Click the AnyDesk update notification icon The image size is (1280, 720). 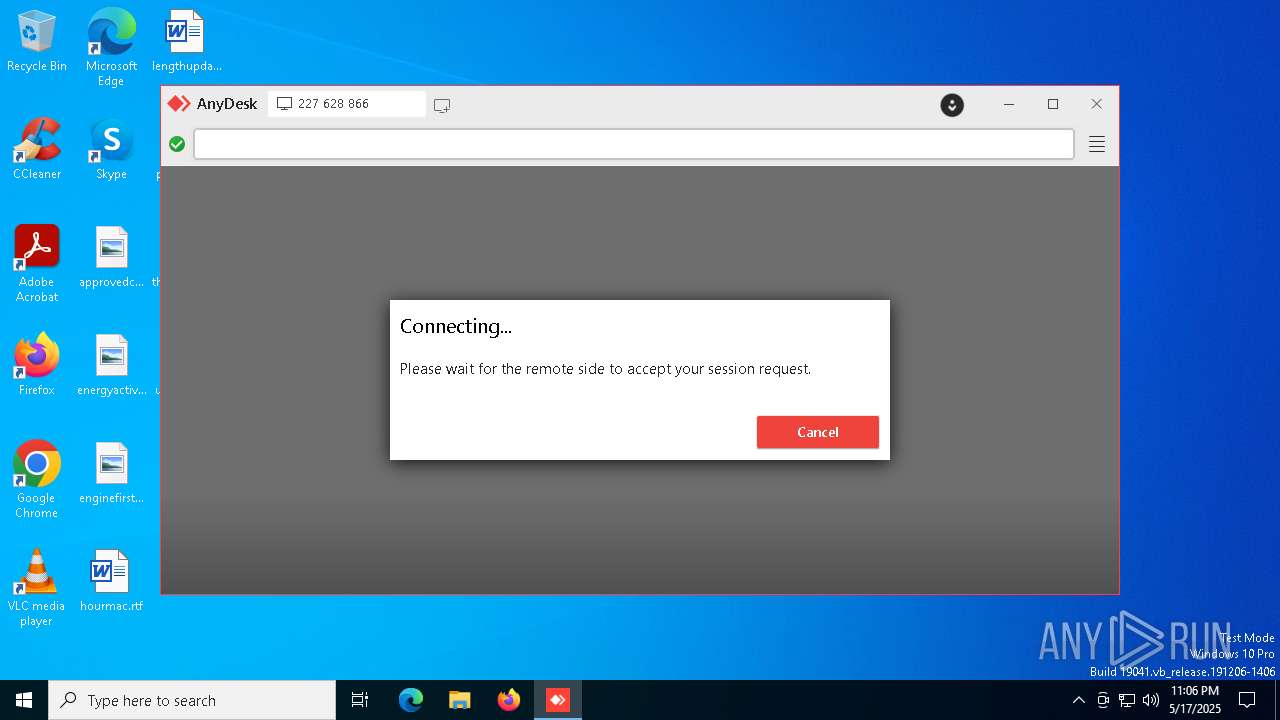pos(952,104)
